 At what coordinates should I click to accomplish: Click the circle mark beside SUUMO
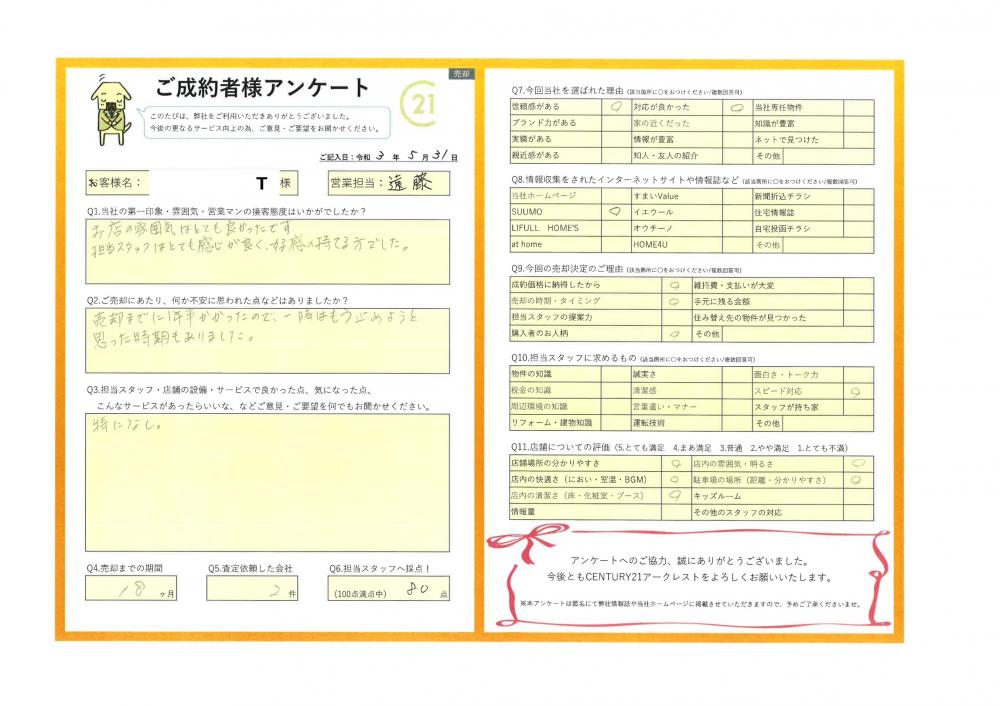tap(615, 212)
